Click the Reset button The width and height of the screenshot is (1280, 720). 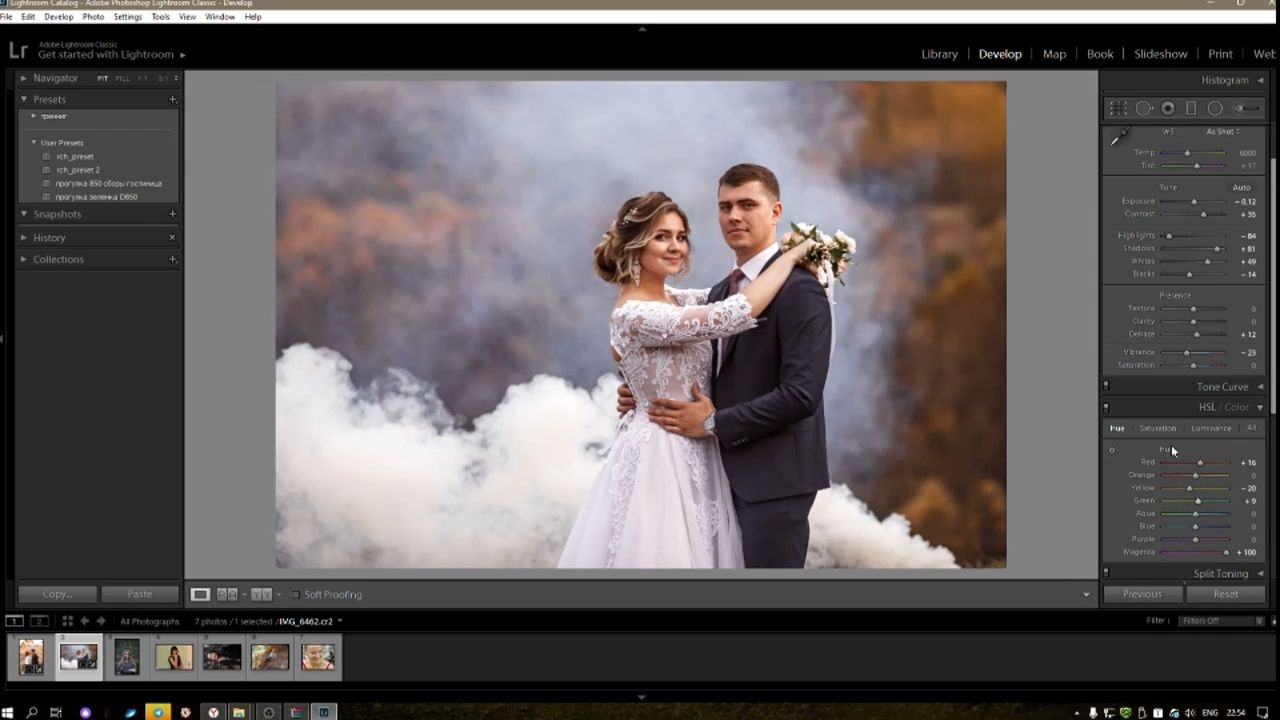coord(1225,594)
